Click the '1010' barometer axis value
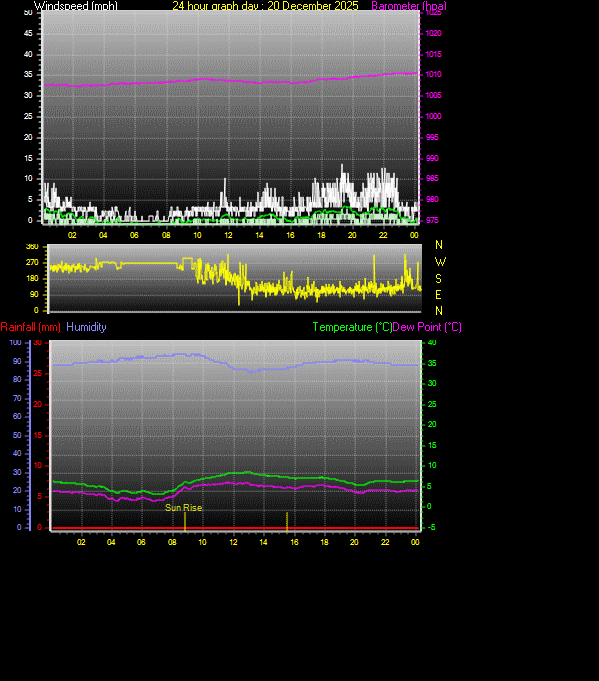The height and width of the screenshot is (681, 599). [434, 74]
